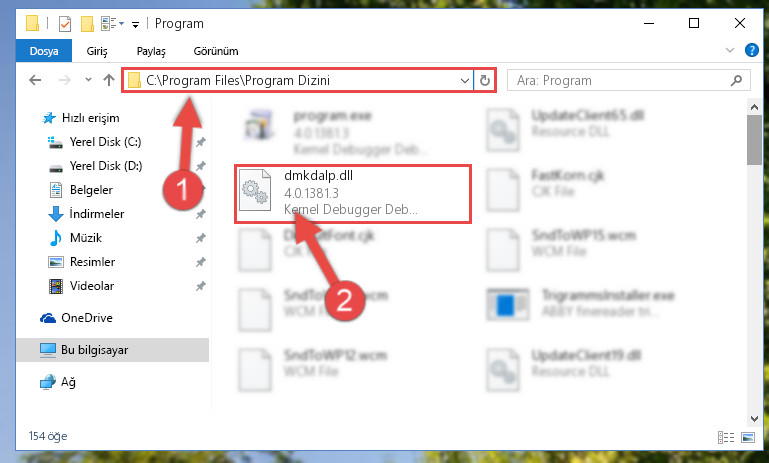Open Help via the blue question mark
769x463 pixels.
(751, 50)
